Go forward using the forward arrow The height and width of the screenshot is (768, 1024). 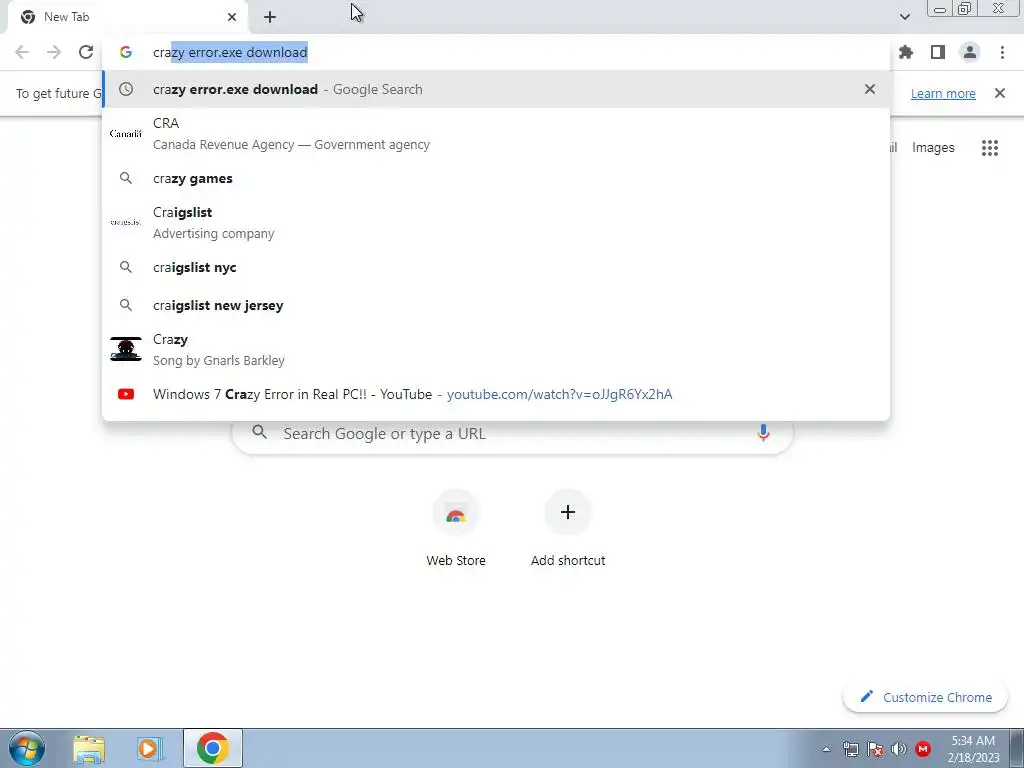pos(54,52)
